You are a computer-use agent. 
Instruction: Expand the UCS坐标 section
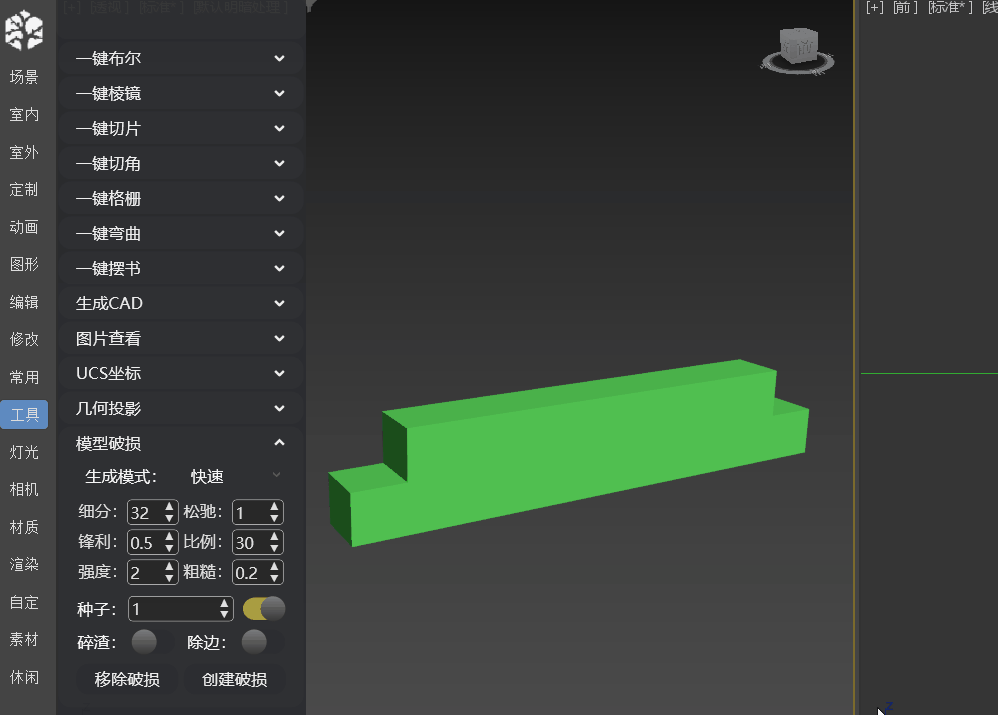point(181,374)
